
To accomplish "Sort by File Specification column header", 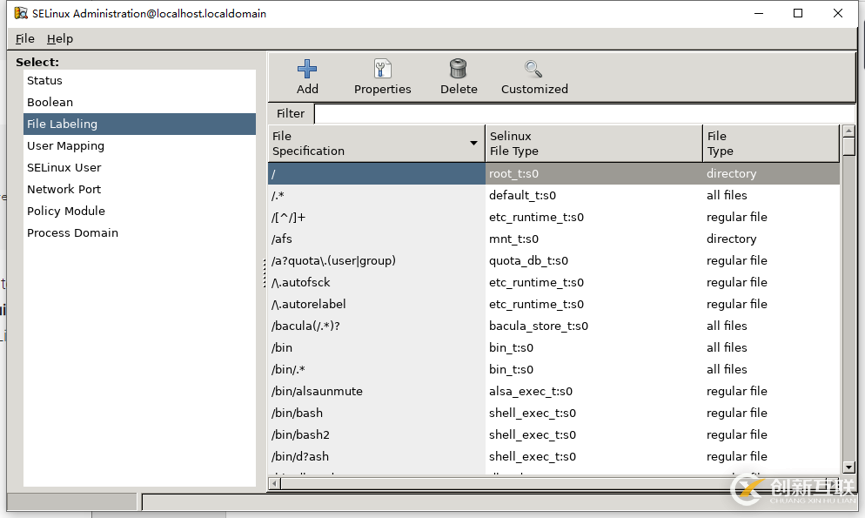I will 376,143.
